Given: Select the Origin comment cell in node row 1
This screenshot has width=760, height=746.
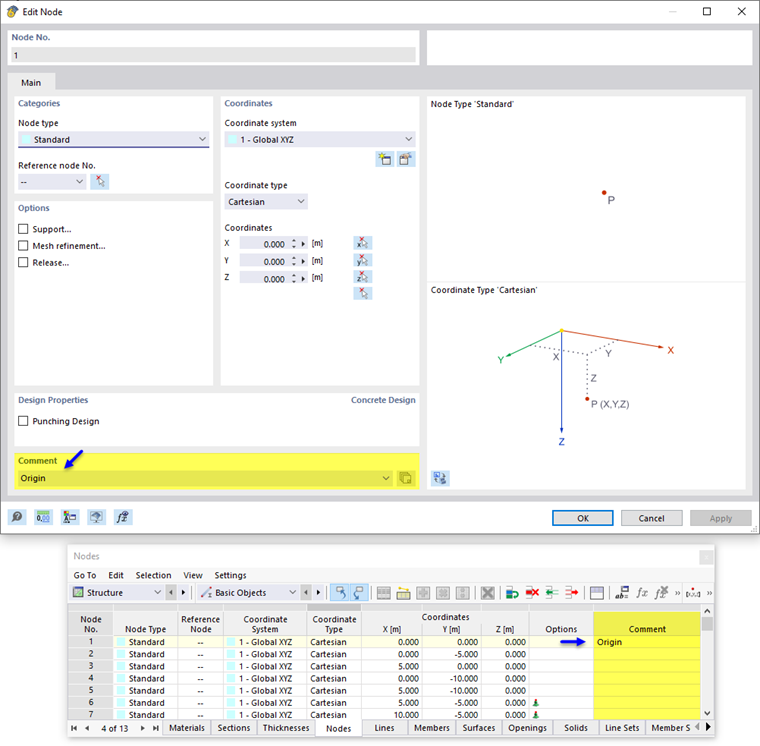Looking at the screenshot, I should 647,642.
